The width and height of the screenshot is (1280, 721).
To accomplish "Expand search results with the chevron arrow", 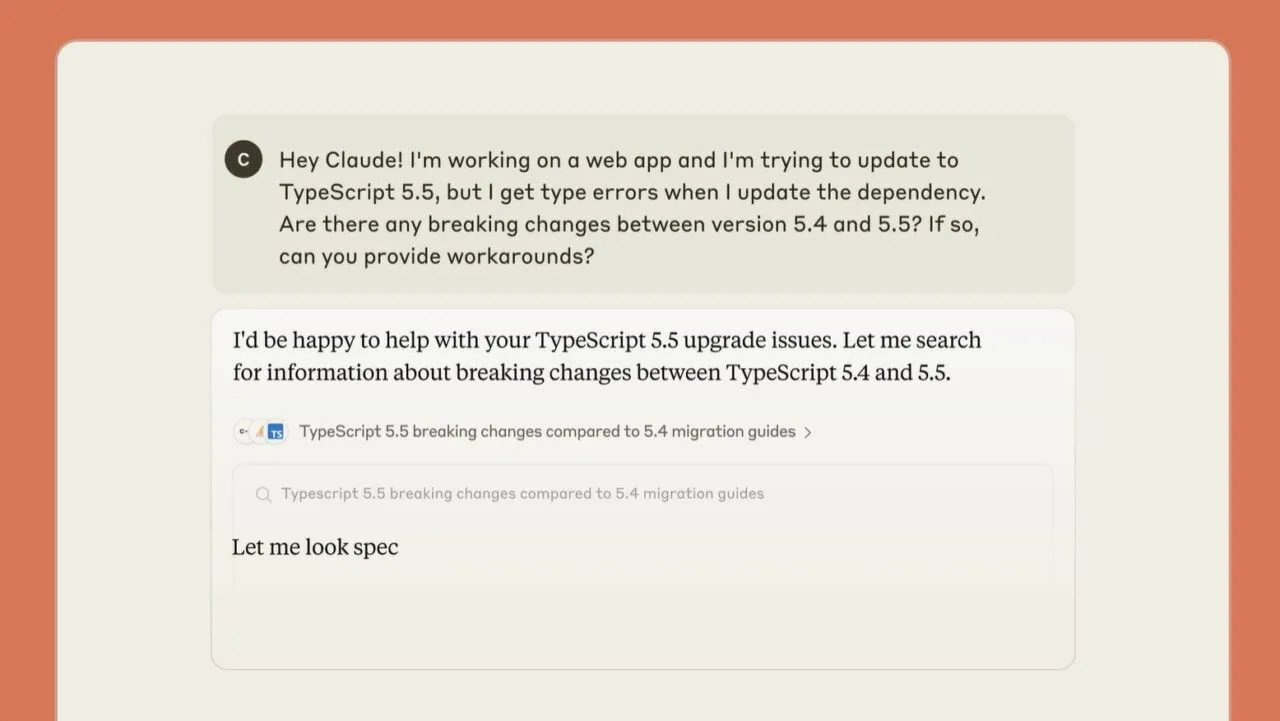I will 808,433.
